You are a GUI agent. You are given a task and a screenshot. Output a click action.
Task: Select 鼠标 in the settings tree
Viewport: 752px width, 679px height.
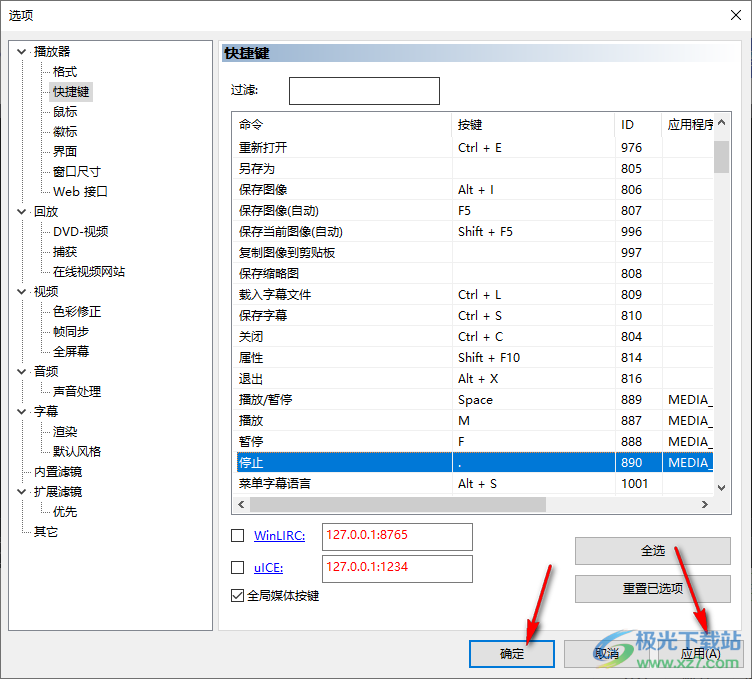65,112
